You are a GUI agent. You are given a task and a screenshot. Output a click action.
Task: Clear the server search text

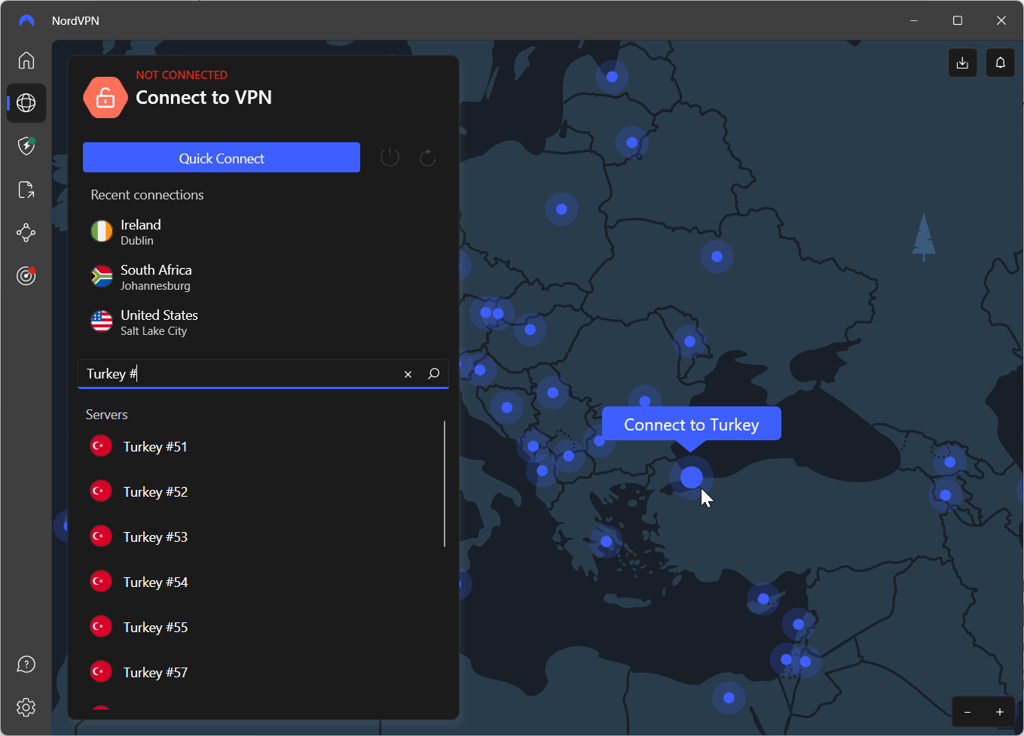[408, 374]
